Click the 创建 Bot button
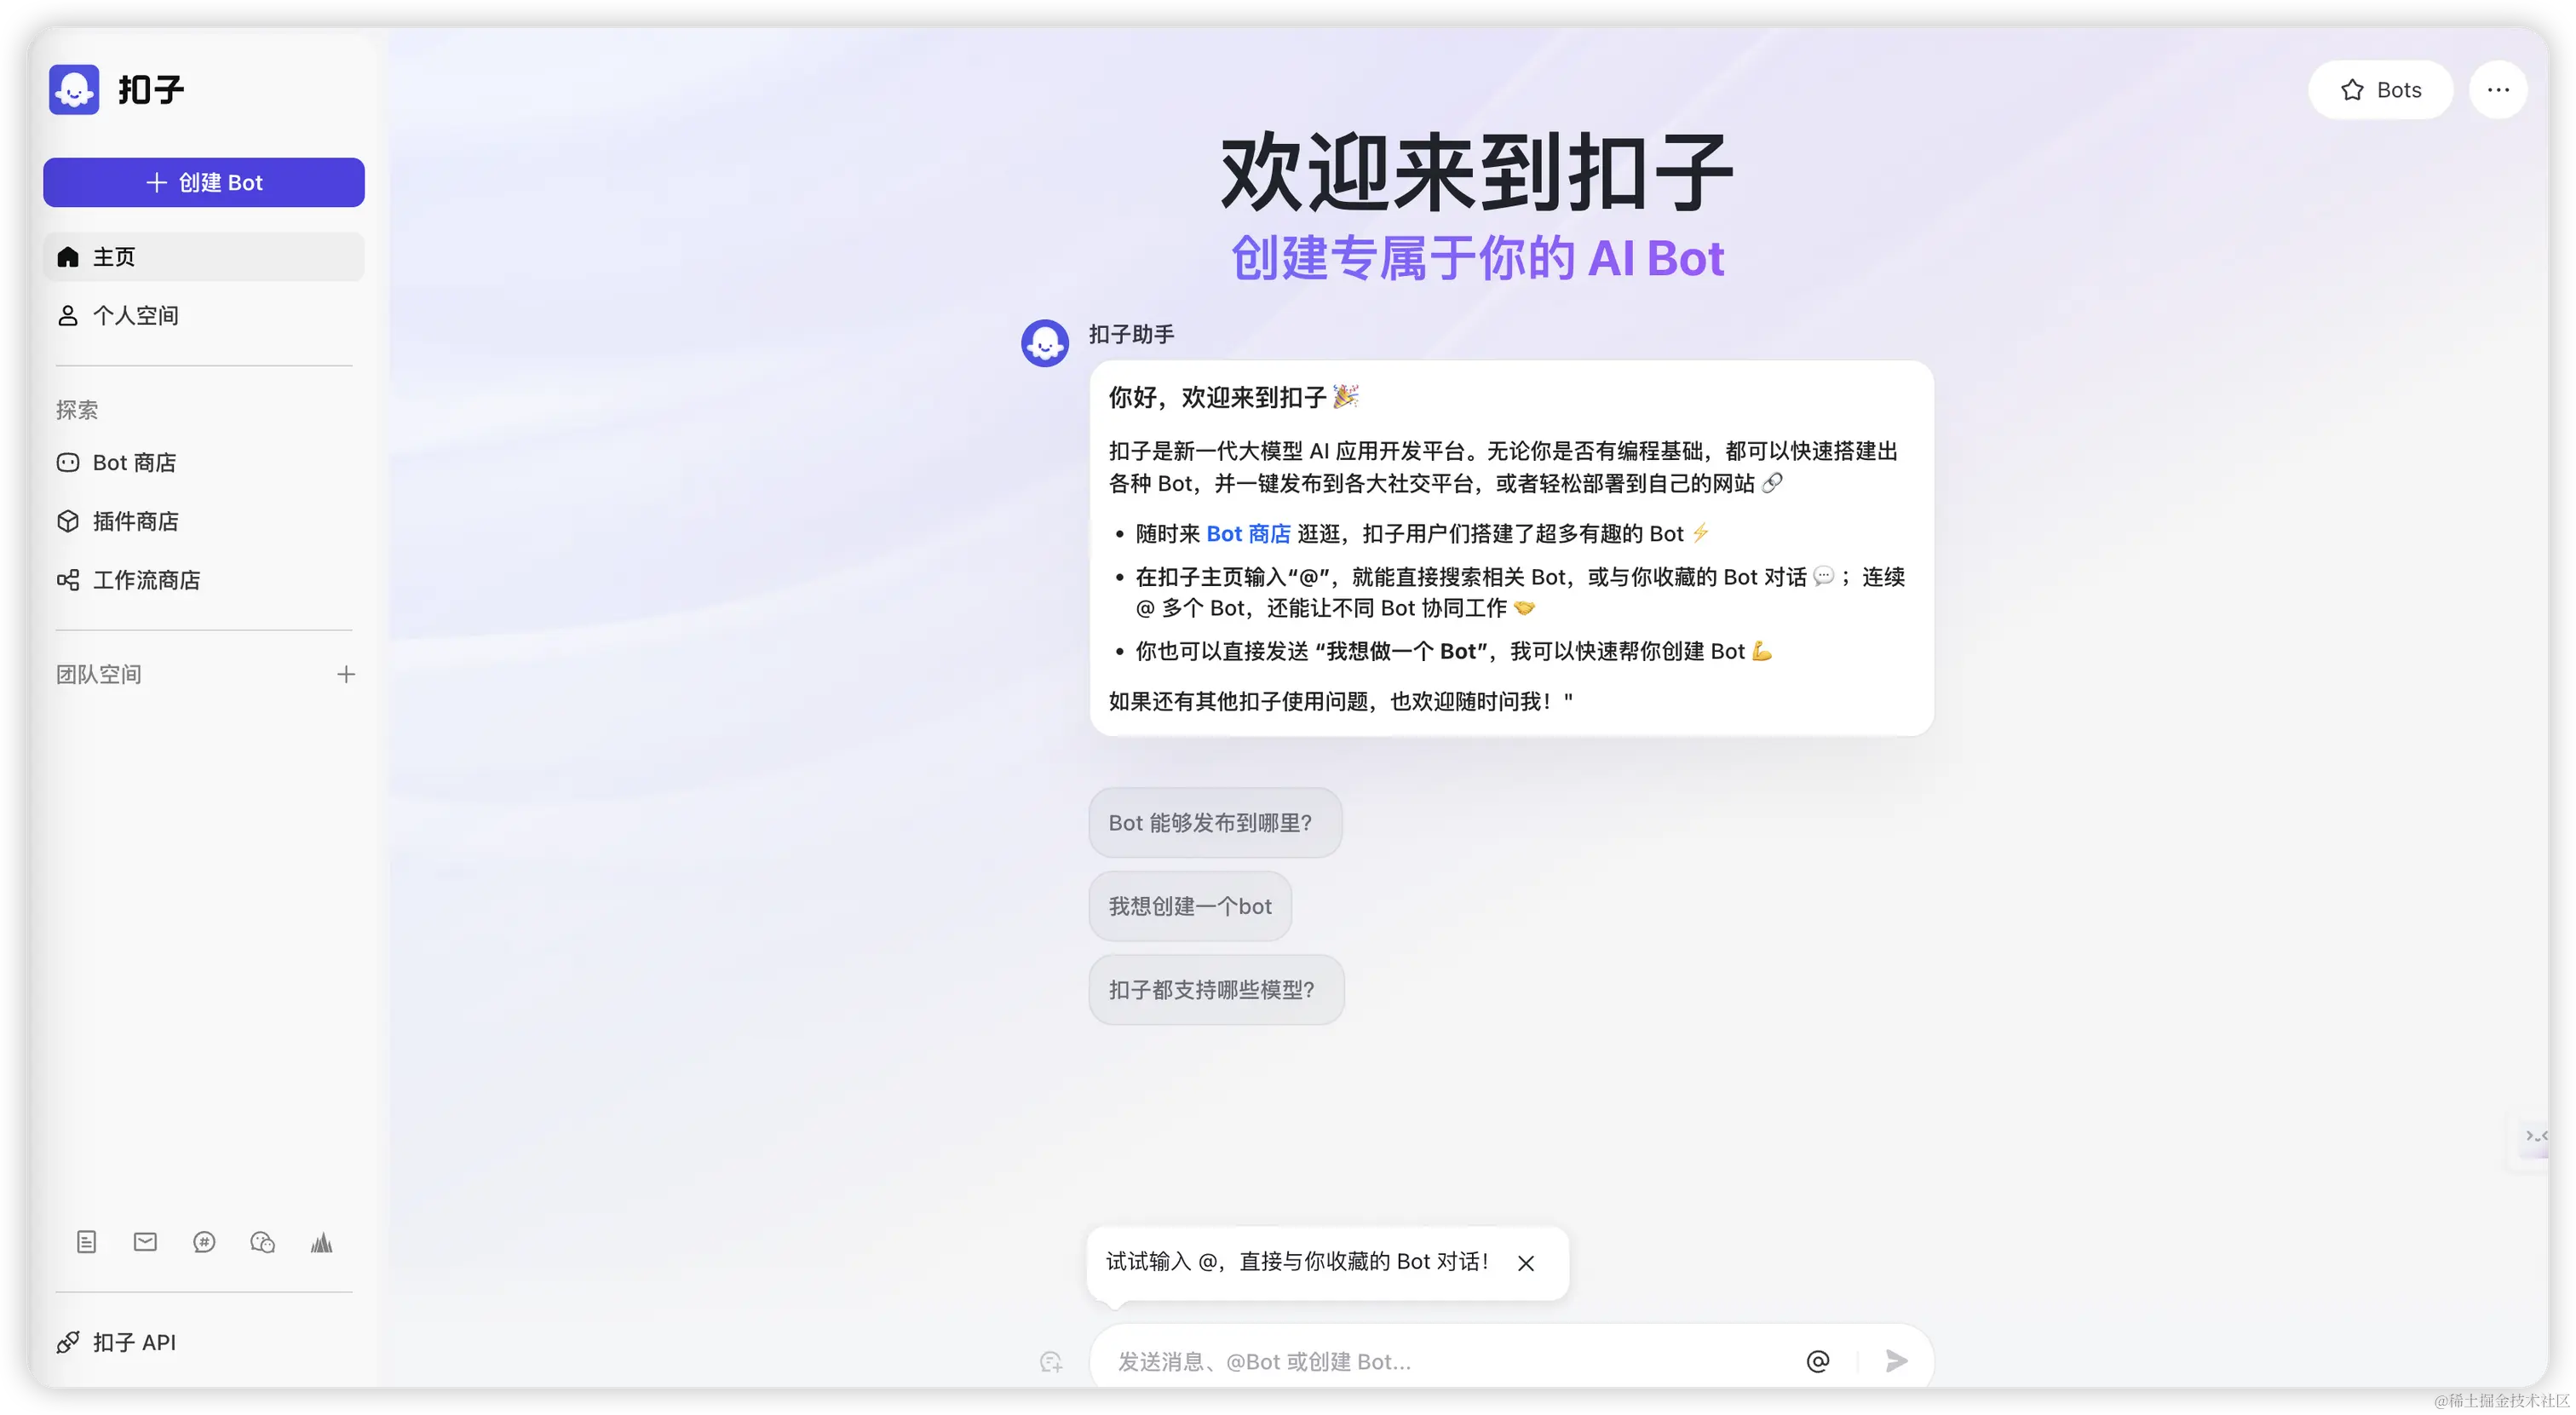Screen dimensions: 2576x1415 (x=204, y=182)
